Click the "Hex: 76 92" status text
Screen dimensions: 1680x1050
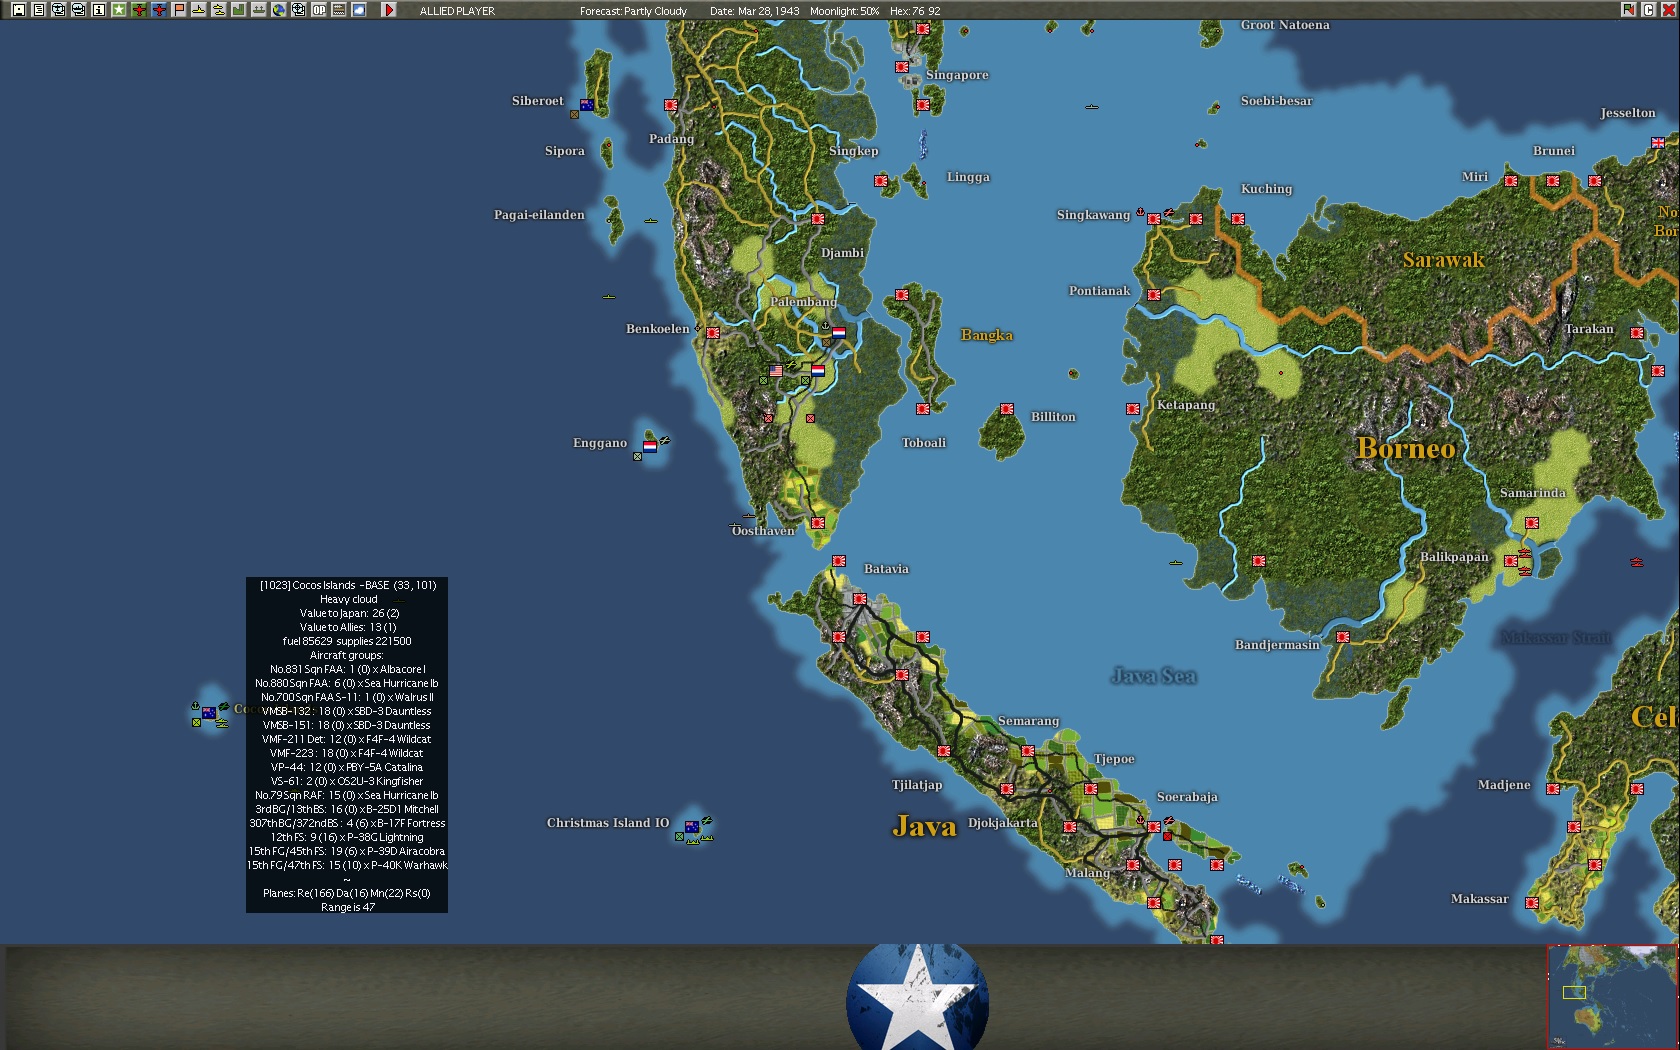tap(915, 11)
